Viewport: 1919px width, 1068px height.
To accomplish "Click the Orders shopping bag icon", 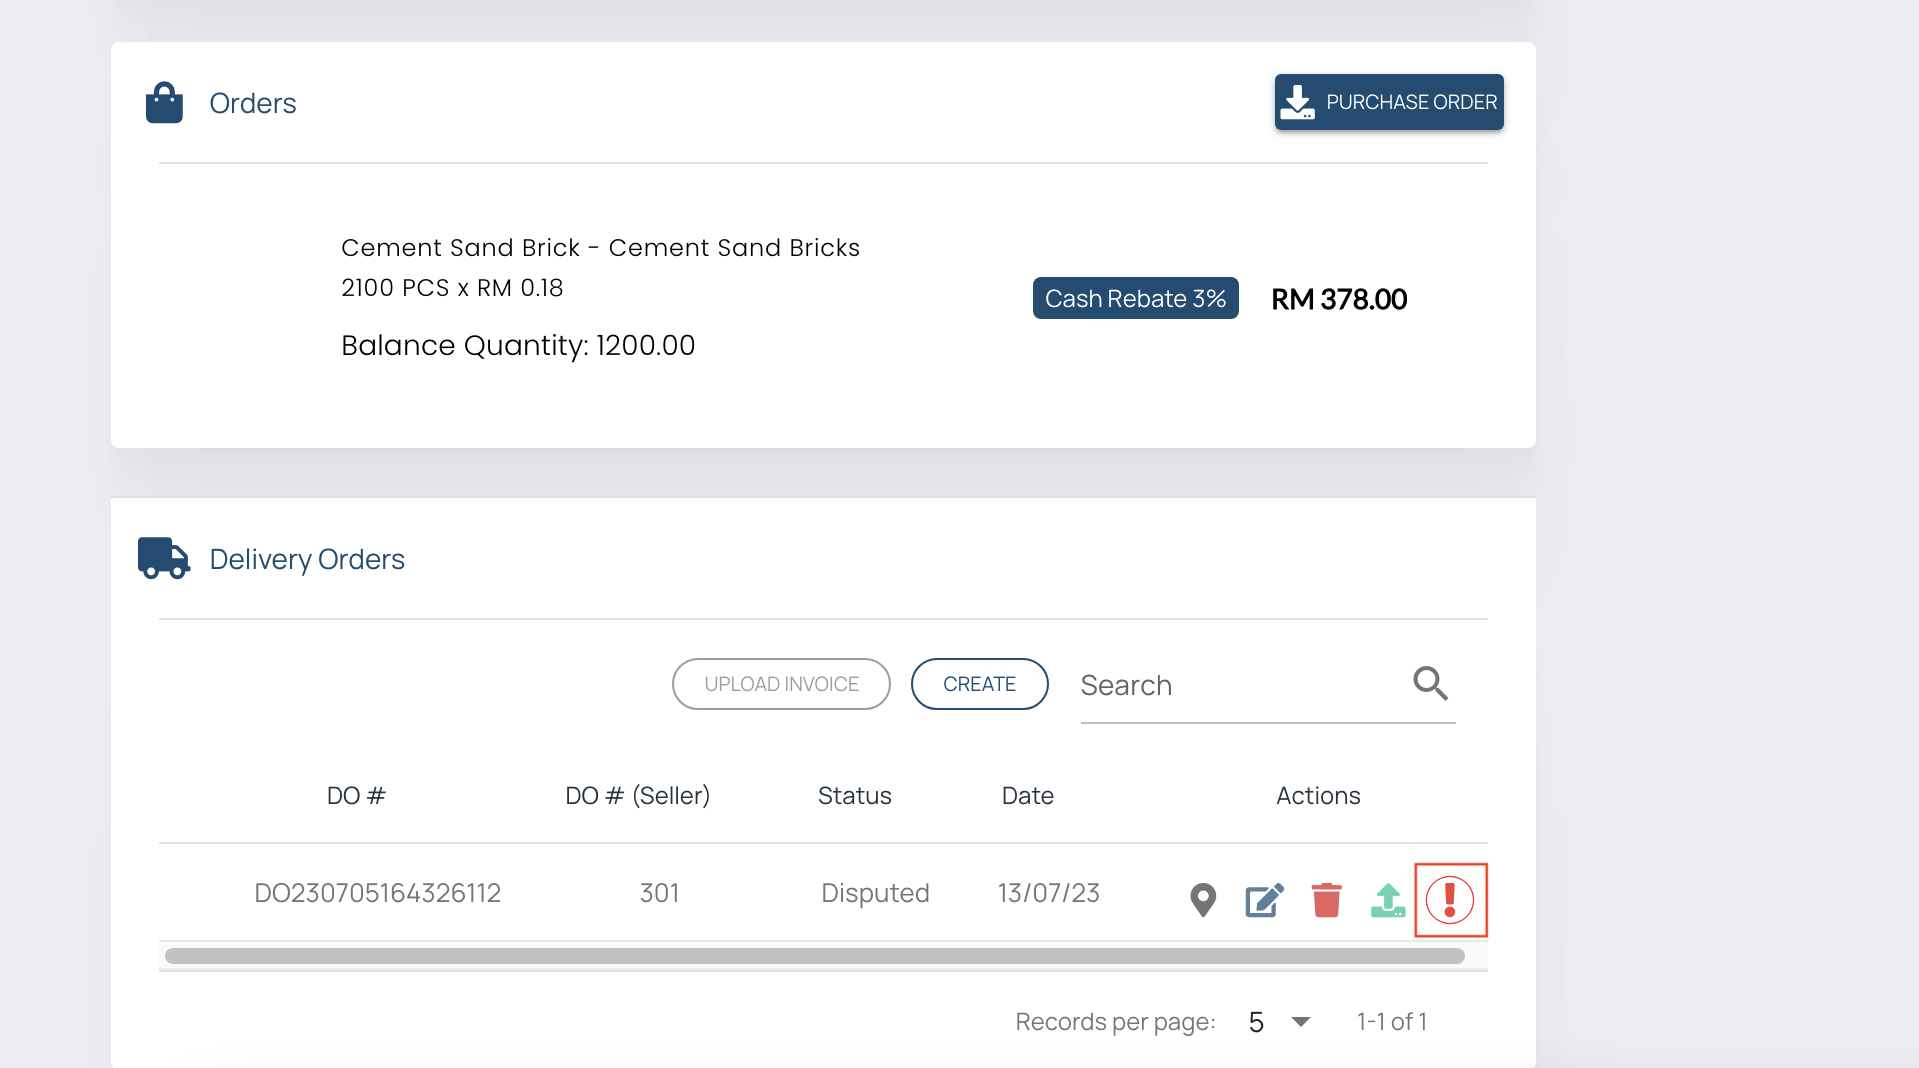I will click(164, 103).
